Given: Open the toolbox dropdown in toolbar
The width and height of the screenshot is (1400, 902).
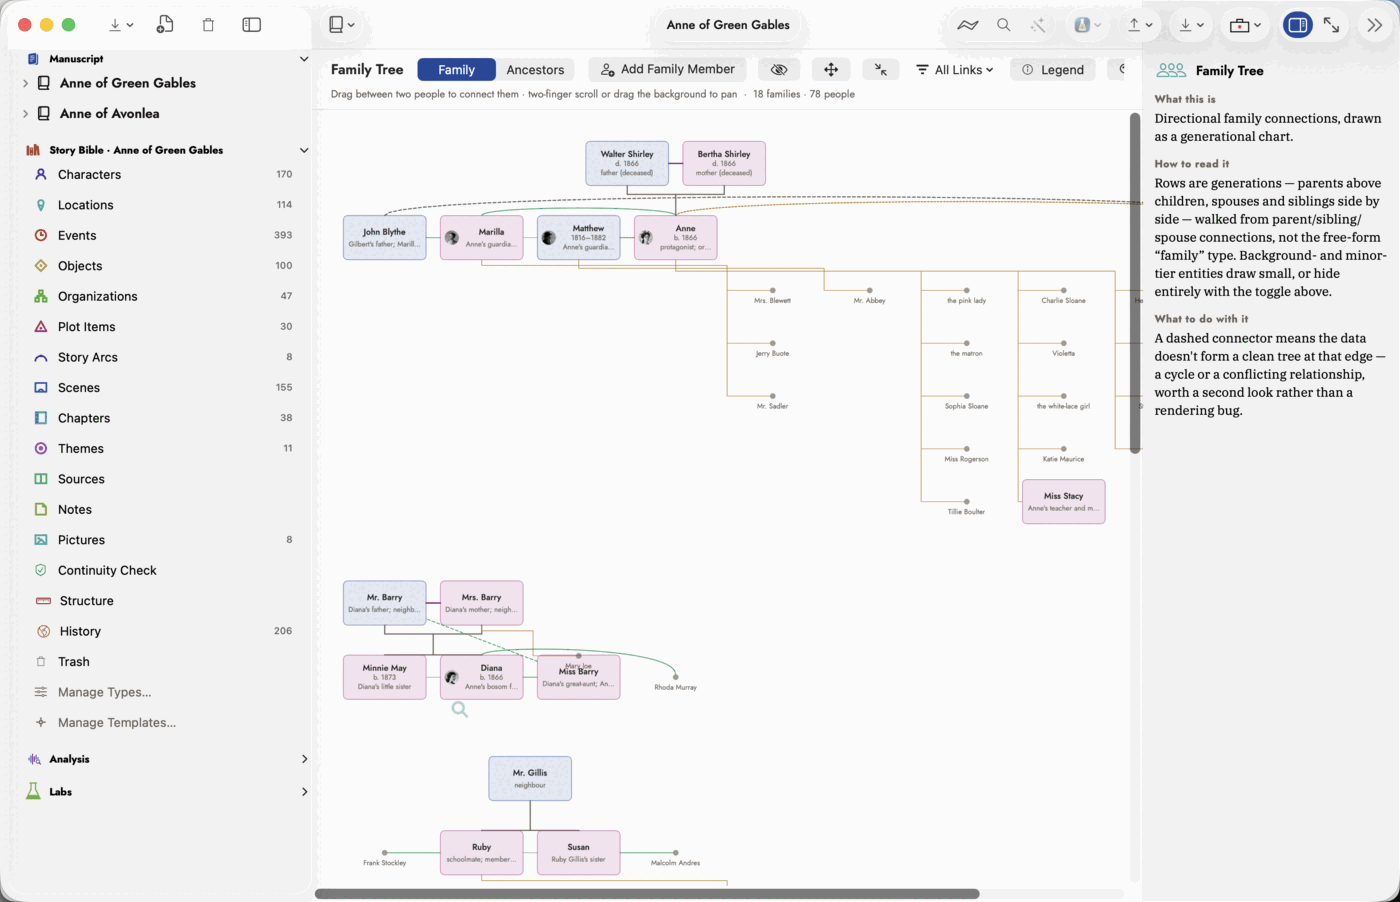Looking at the screenshot, I should click(x=1245, y=25).
